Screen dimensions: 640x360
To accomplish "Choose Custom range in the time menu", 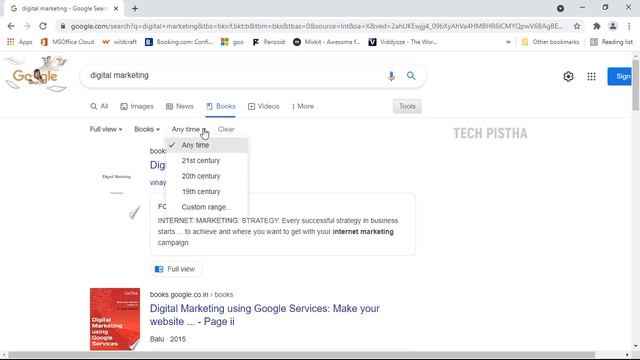I will click(x=207, y=207).
